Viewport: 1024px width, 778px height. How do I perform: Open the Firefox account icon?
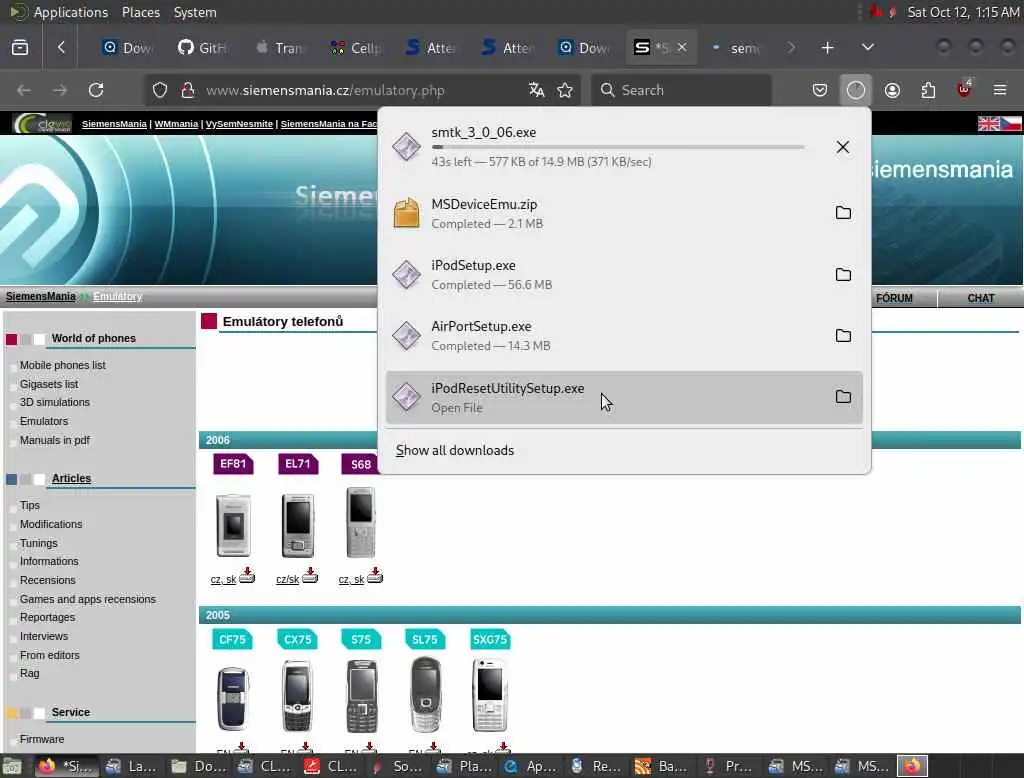[892, 90]
